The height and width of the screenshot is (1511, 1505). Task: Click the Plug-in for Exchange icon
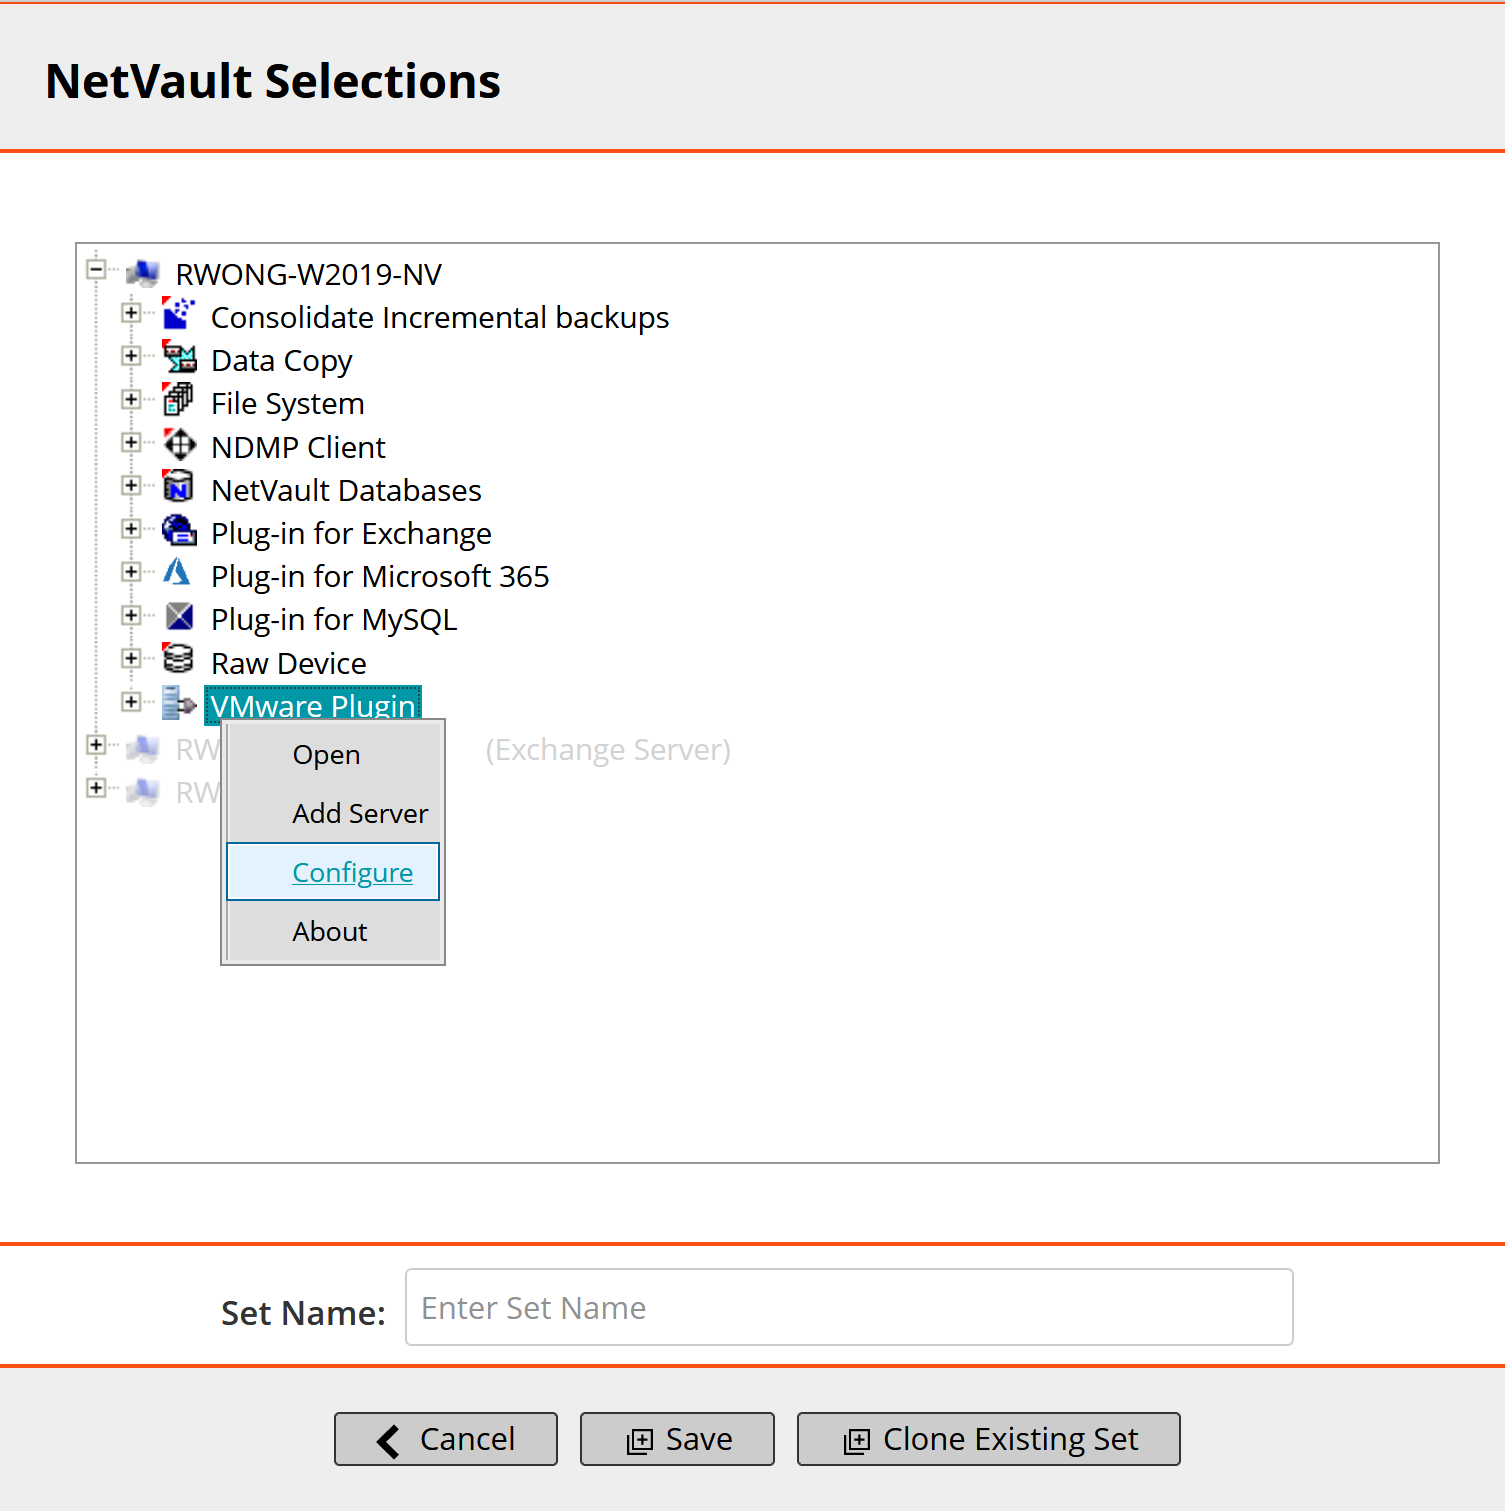(x=179, y=529)
